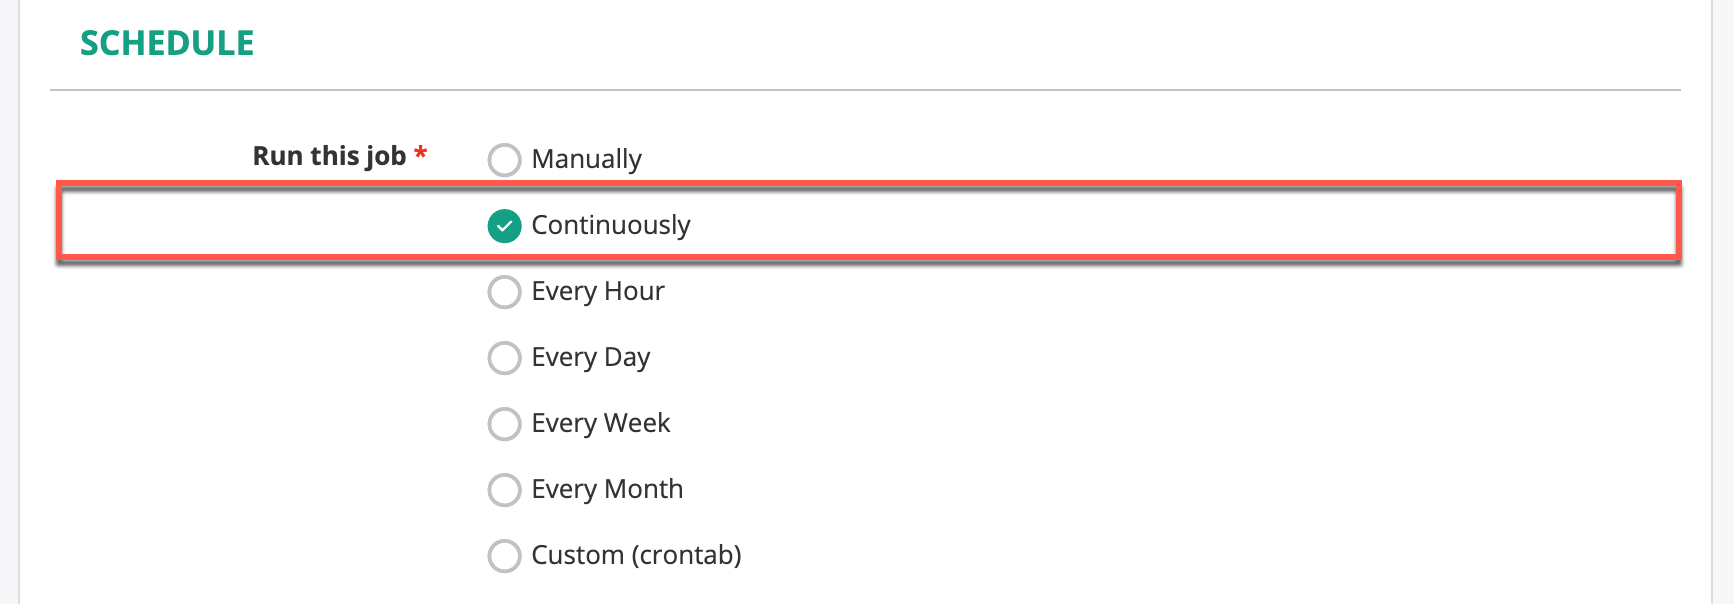Image resolution: width=1734 pixels, height=604 pixels.
Task: Click the Every Week label text
Action: click(601, 423)
